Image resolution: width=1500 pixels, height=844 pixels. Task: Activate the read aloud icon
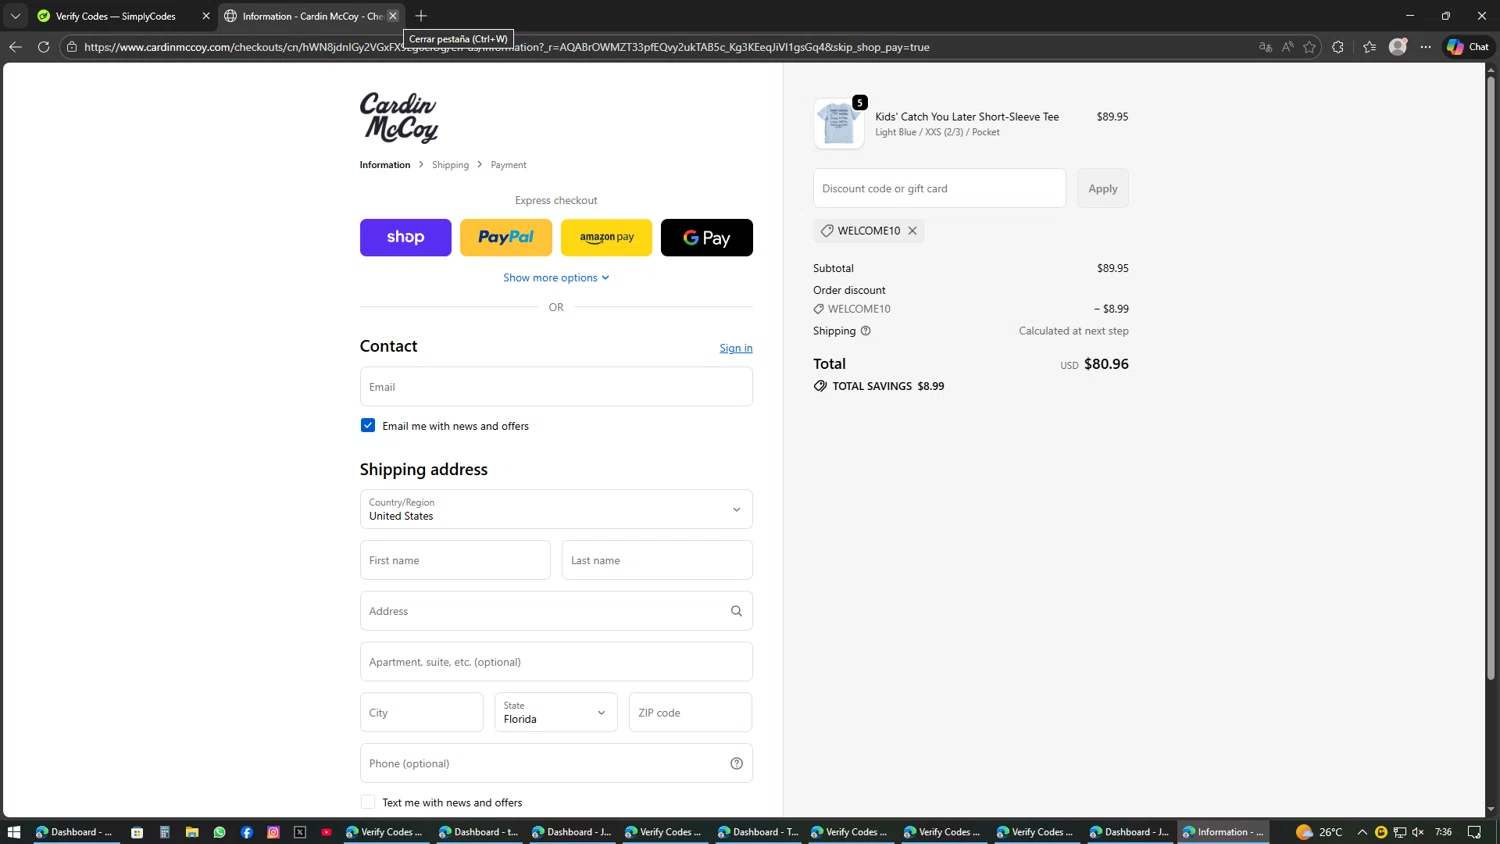pyautogui.click(x=1287, y=47)
